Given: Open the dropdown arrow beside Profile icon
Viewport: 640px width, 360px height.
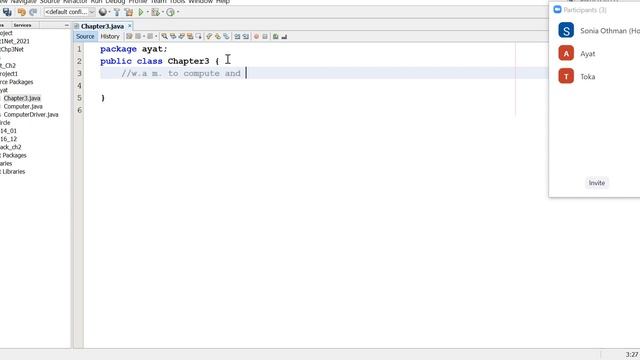Looking at the screenshot, I should (x=178, y=12).
